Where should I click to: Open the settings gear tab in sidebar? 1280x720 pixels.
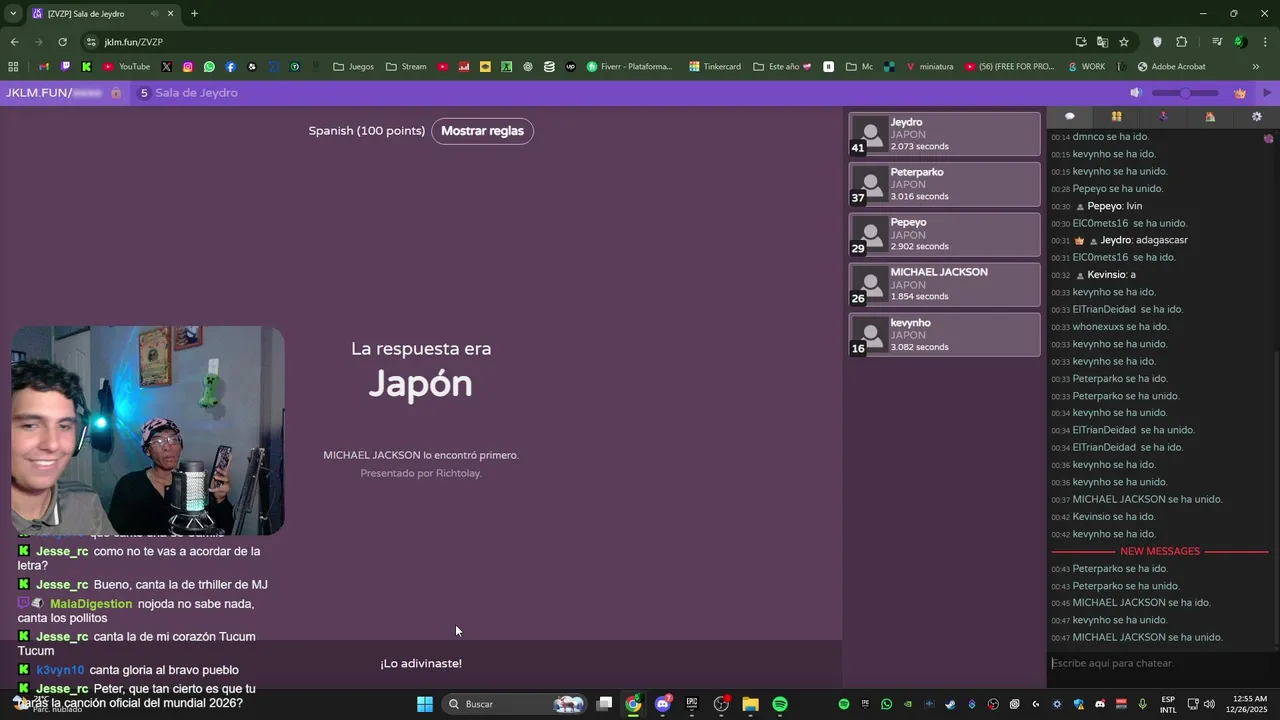(1257, 117)
